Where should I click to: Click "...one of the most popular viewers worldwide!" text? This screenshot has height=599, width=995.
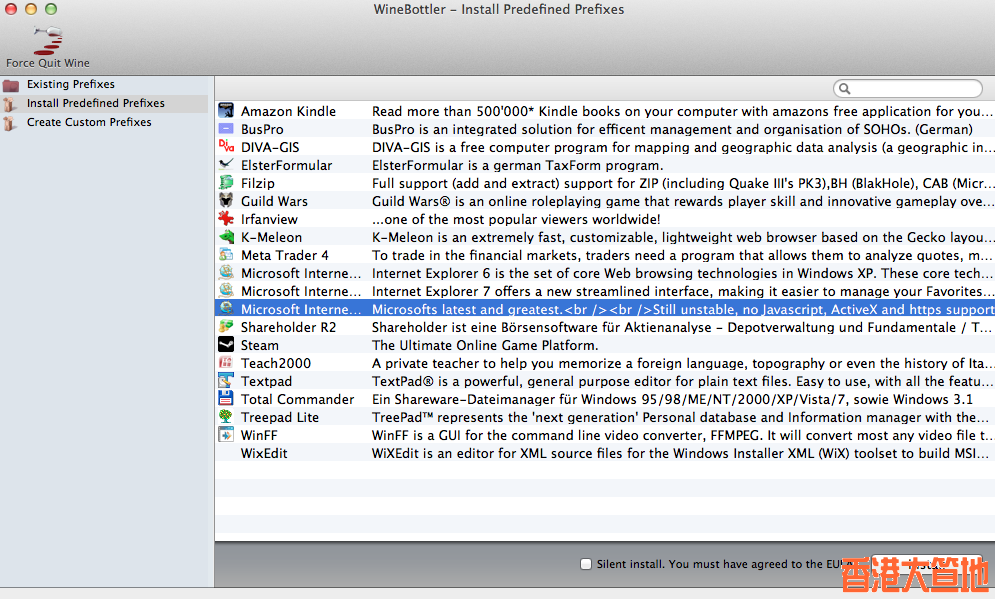(x=516, y=219)
